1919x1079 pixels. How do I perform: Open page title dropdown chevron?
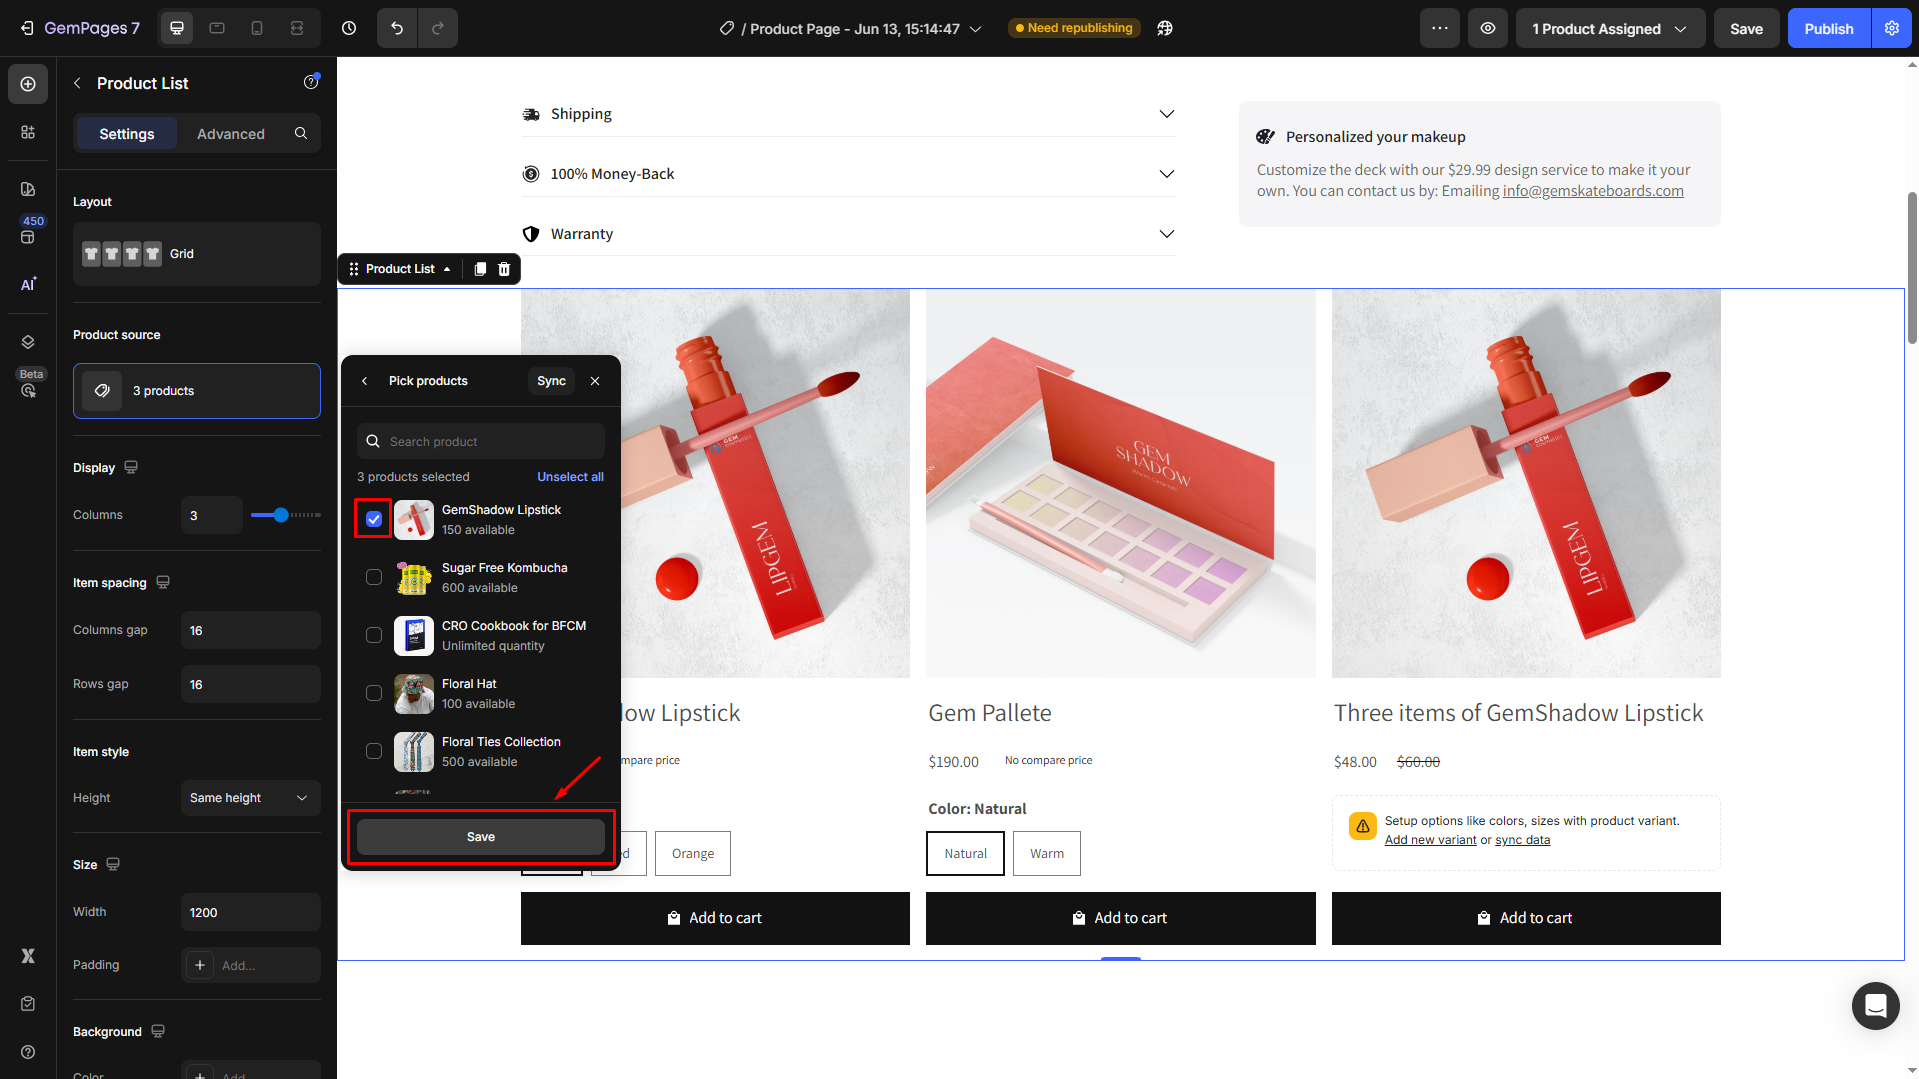coord(976,29)
